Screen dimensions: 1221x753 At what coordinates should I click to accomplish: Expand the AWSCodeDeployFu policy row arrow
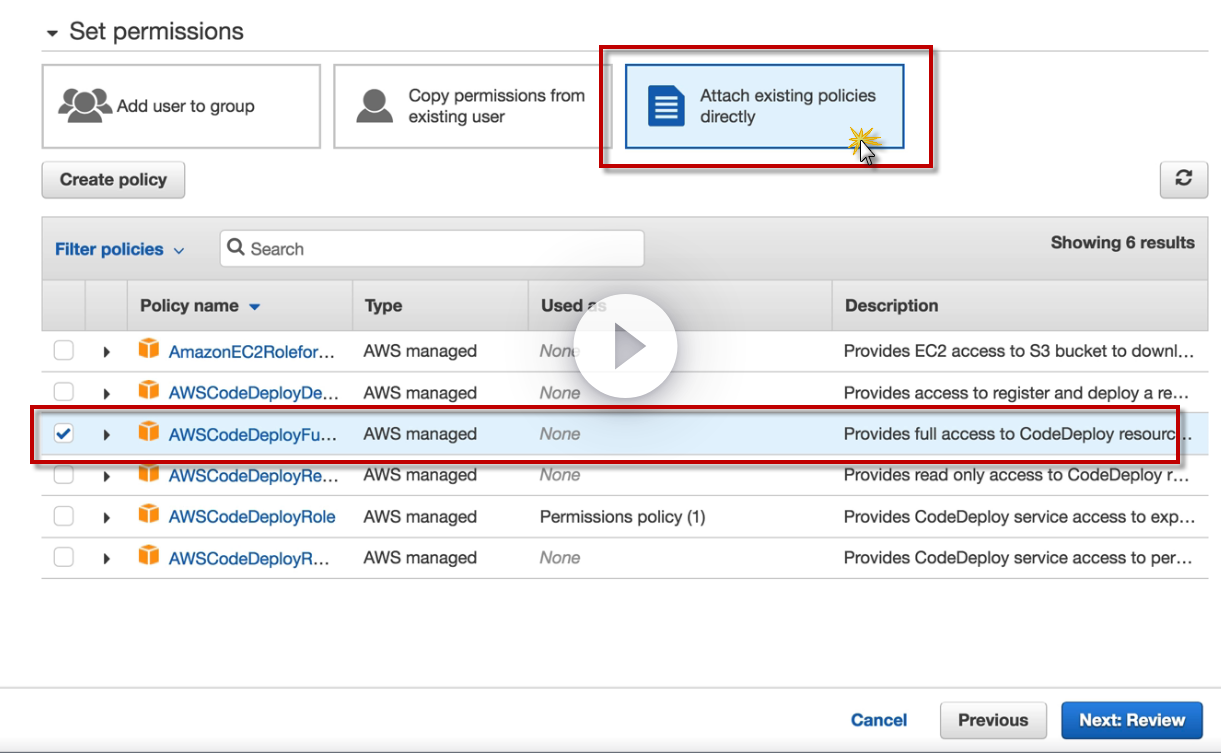[107, 435]
